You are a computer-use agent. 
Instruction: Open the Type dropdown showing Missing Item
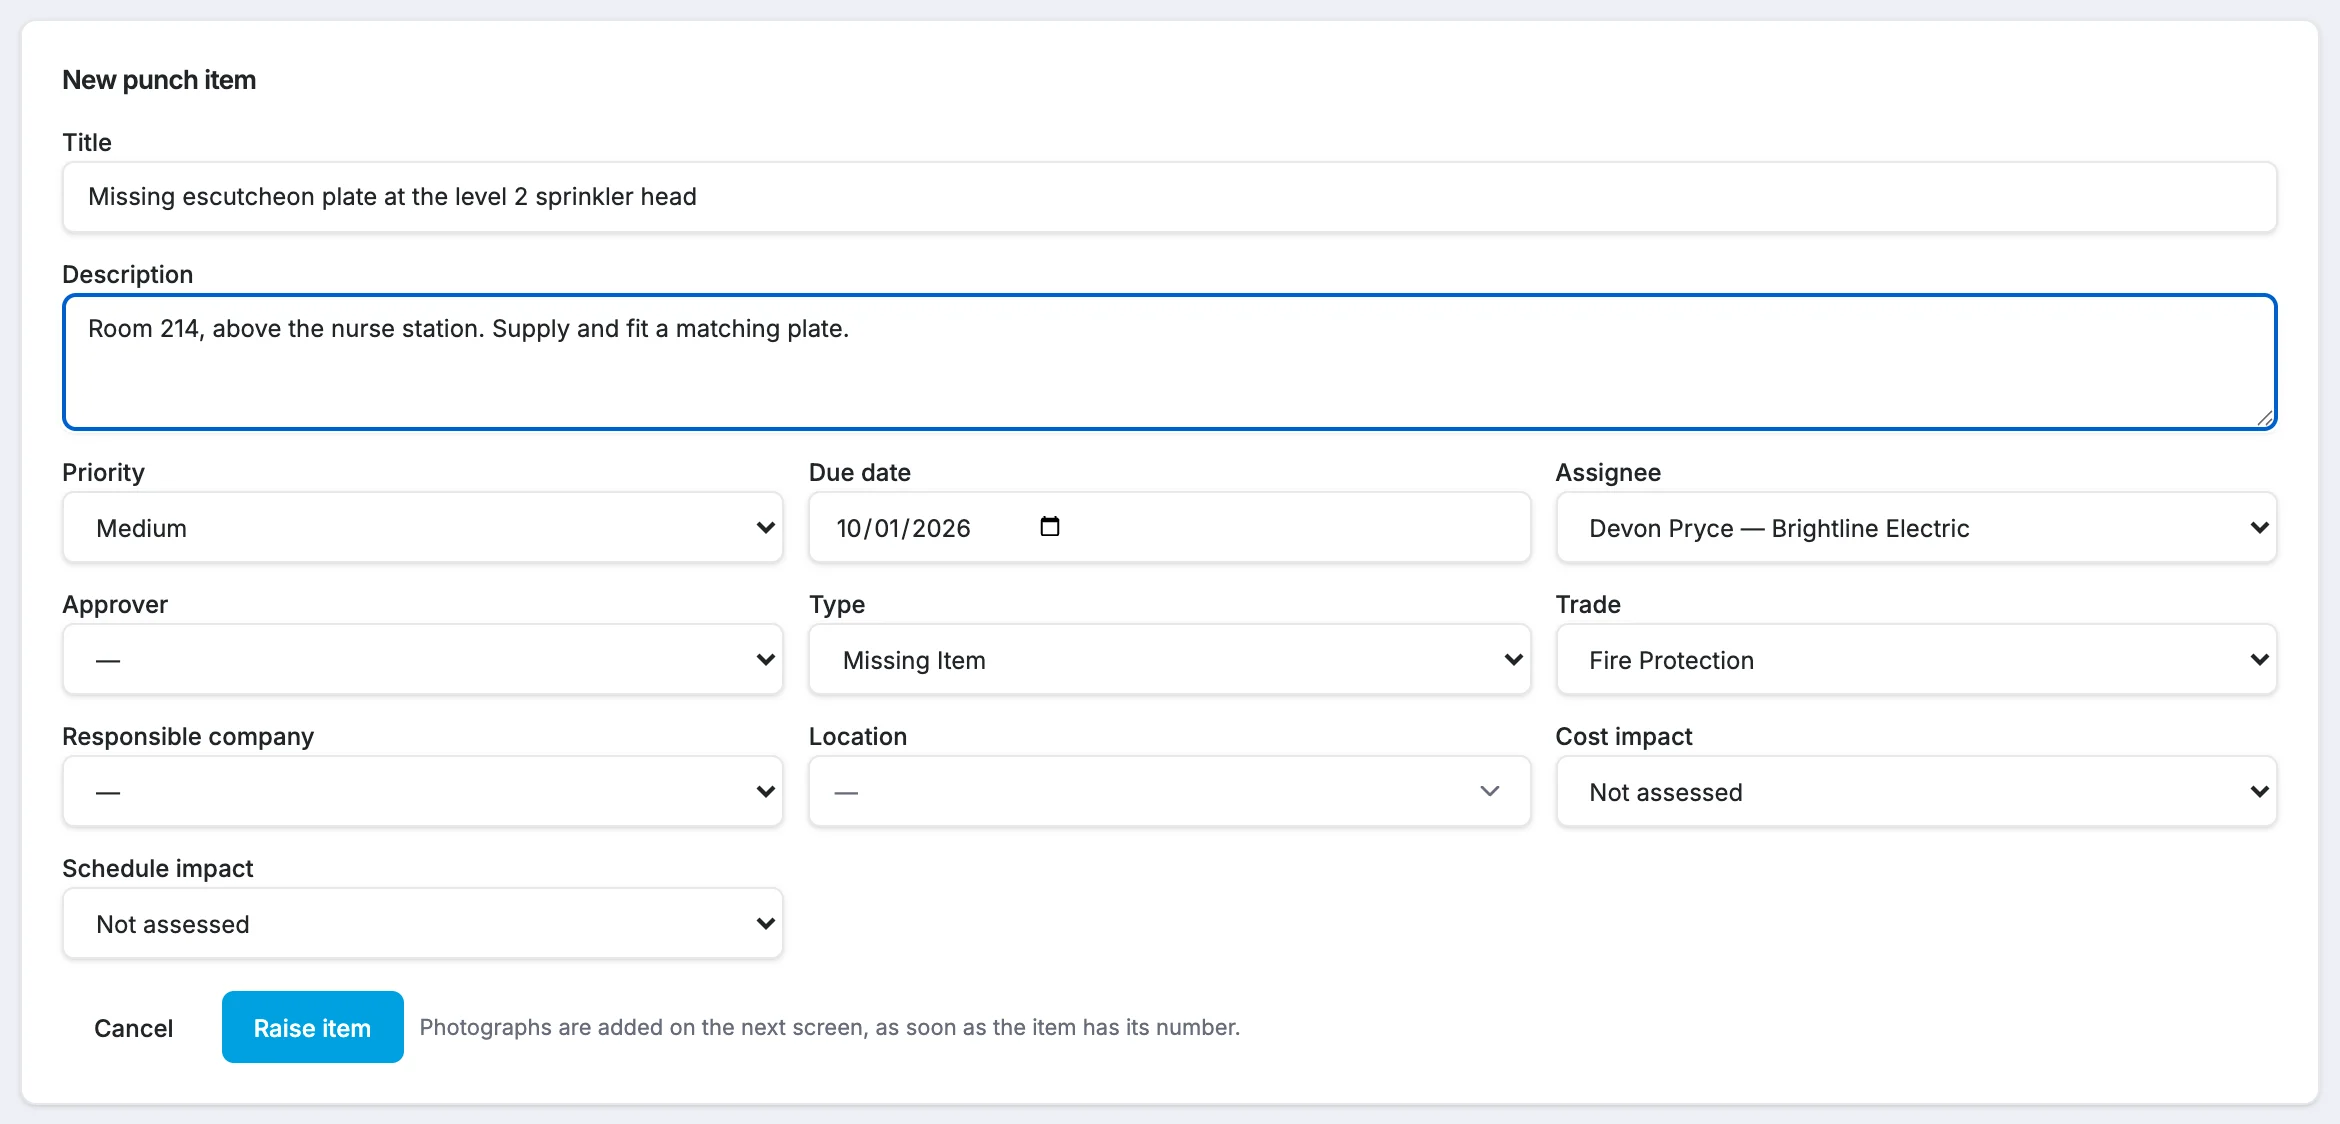pos(1169,660)
